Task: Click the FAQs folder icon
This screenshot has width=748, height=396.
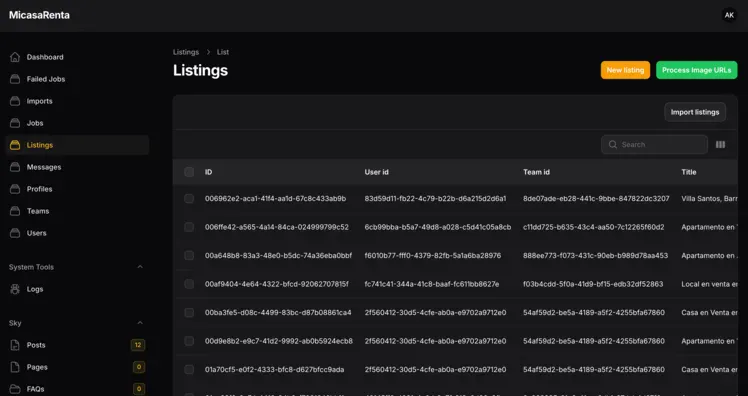Action: 15,389
